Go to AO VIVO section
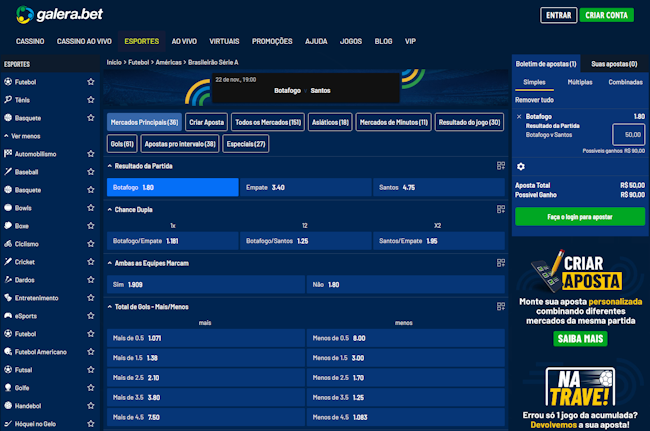 pos(184,41)
